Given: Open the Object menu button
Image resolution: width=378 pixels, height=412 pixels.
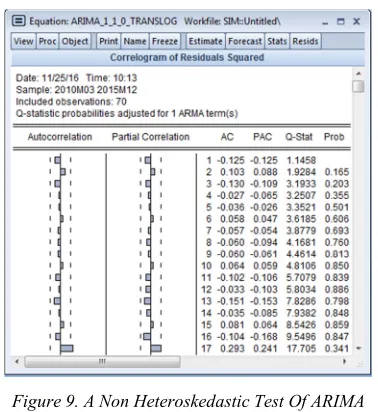Looking at the screenshot, I should point(75,41).
